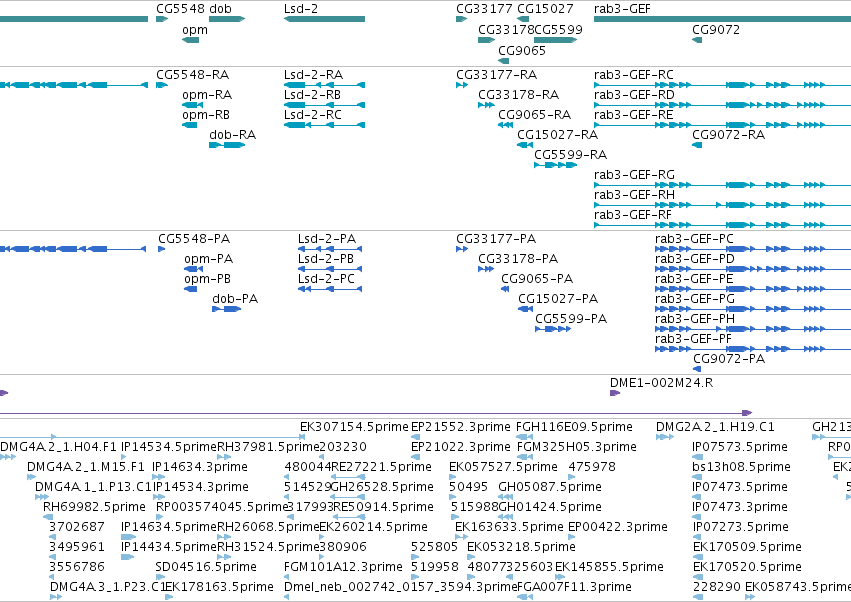The height and width of the screenshot is (602, 851).
Task: Select the Lsd-2-RB transcript label
Action: [312, 95]
